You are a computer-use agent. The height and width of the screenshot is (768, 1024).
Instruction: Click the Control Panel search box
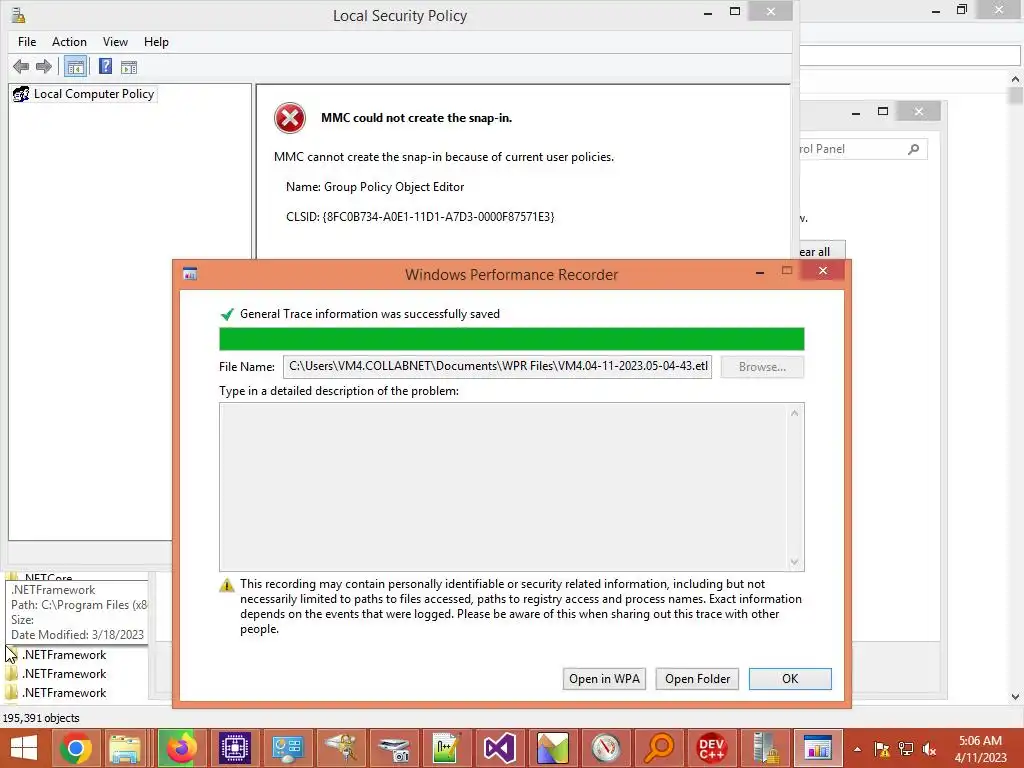click(x=862, y=150)
